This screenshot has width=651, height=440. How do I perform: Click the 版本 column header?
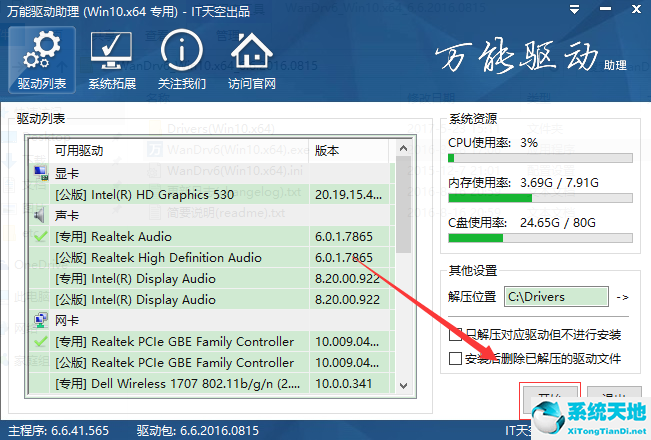click(x=349, y=151)
